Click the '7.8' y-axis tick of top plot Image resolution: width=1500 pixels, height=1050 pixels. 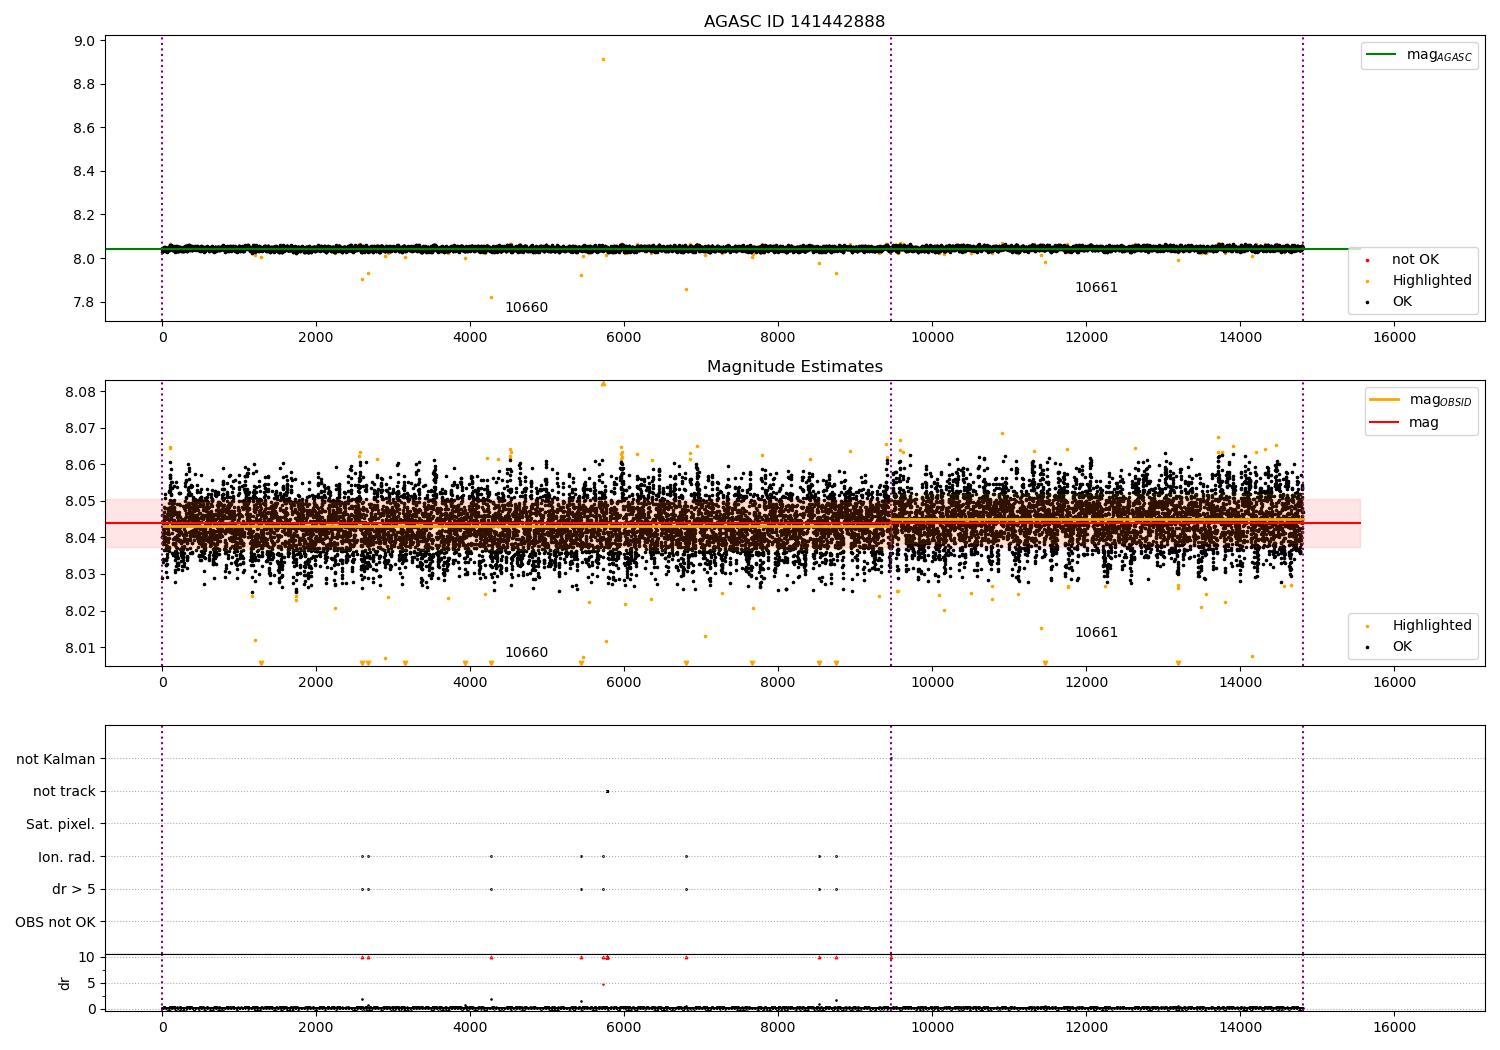[x=84, y=303]
